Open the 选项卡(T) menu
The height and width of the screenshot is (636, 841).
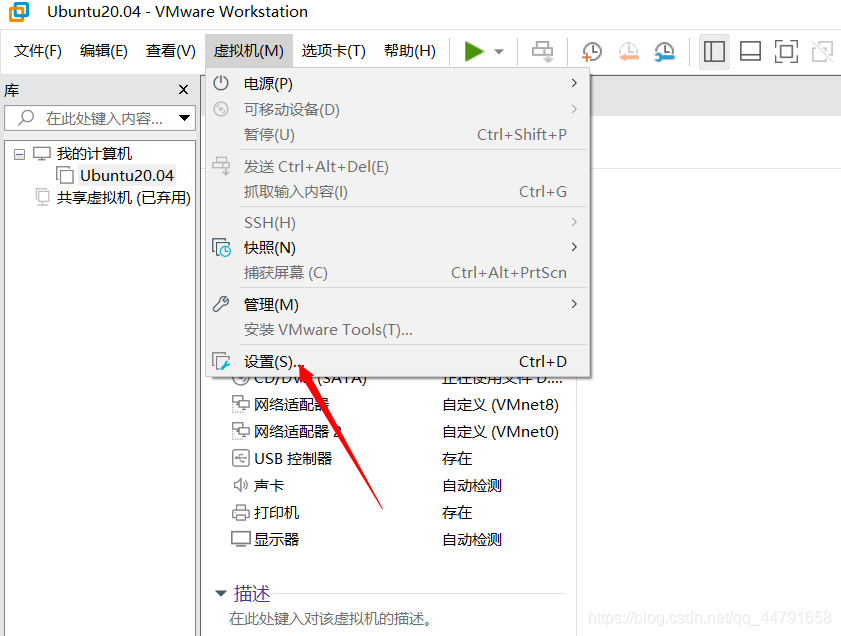click(x=334, y=51)
